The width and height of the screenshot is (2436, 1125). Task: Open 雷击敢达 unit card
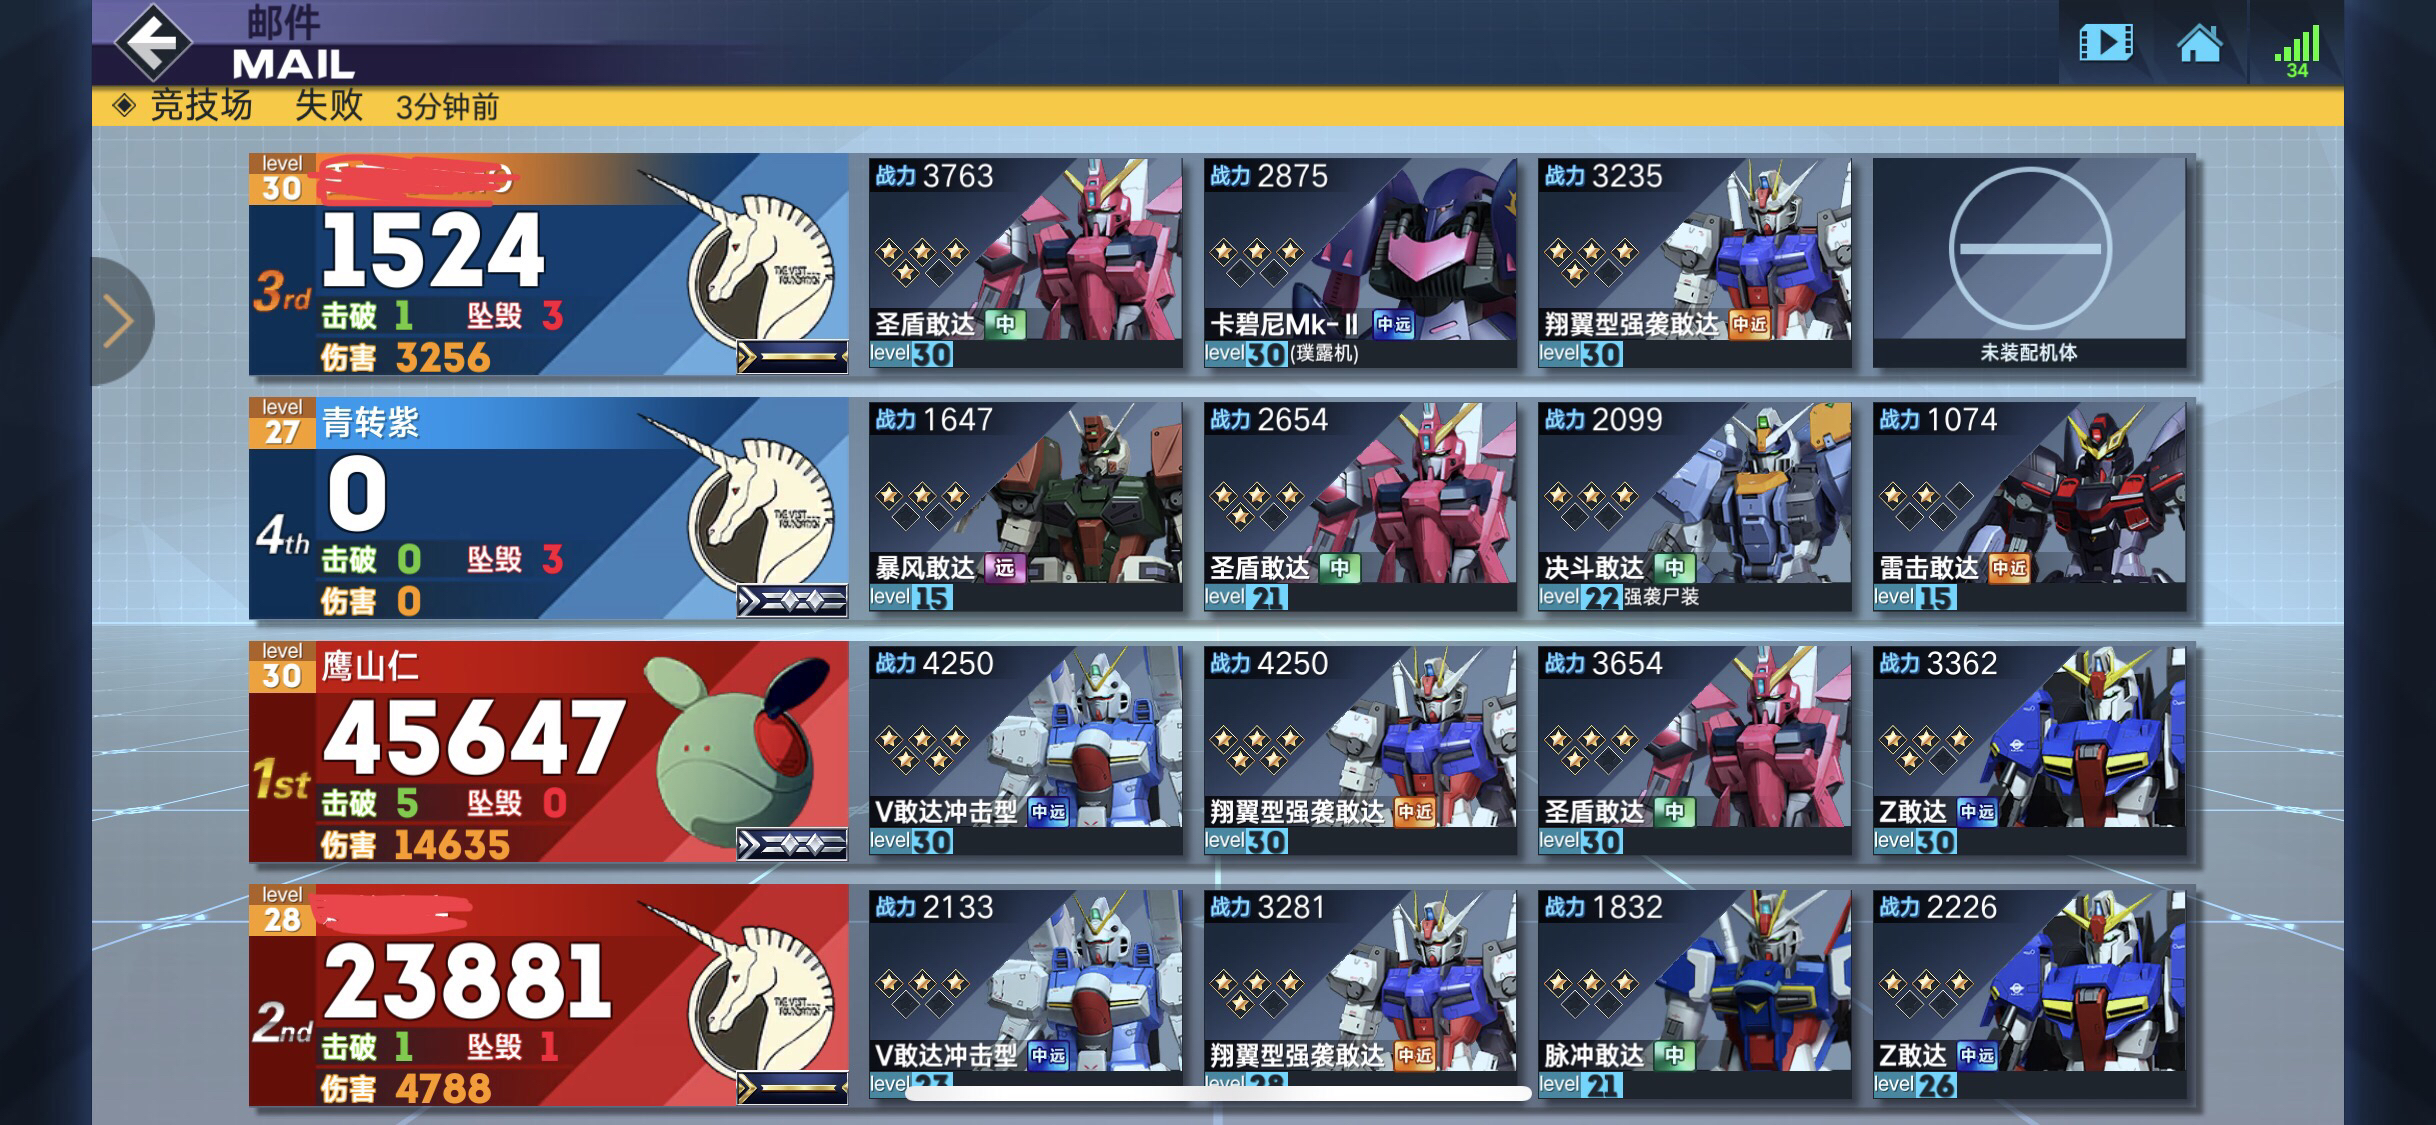point(2029,507)
